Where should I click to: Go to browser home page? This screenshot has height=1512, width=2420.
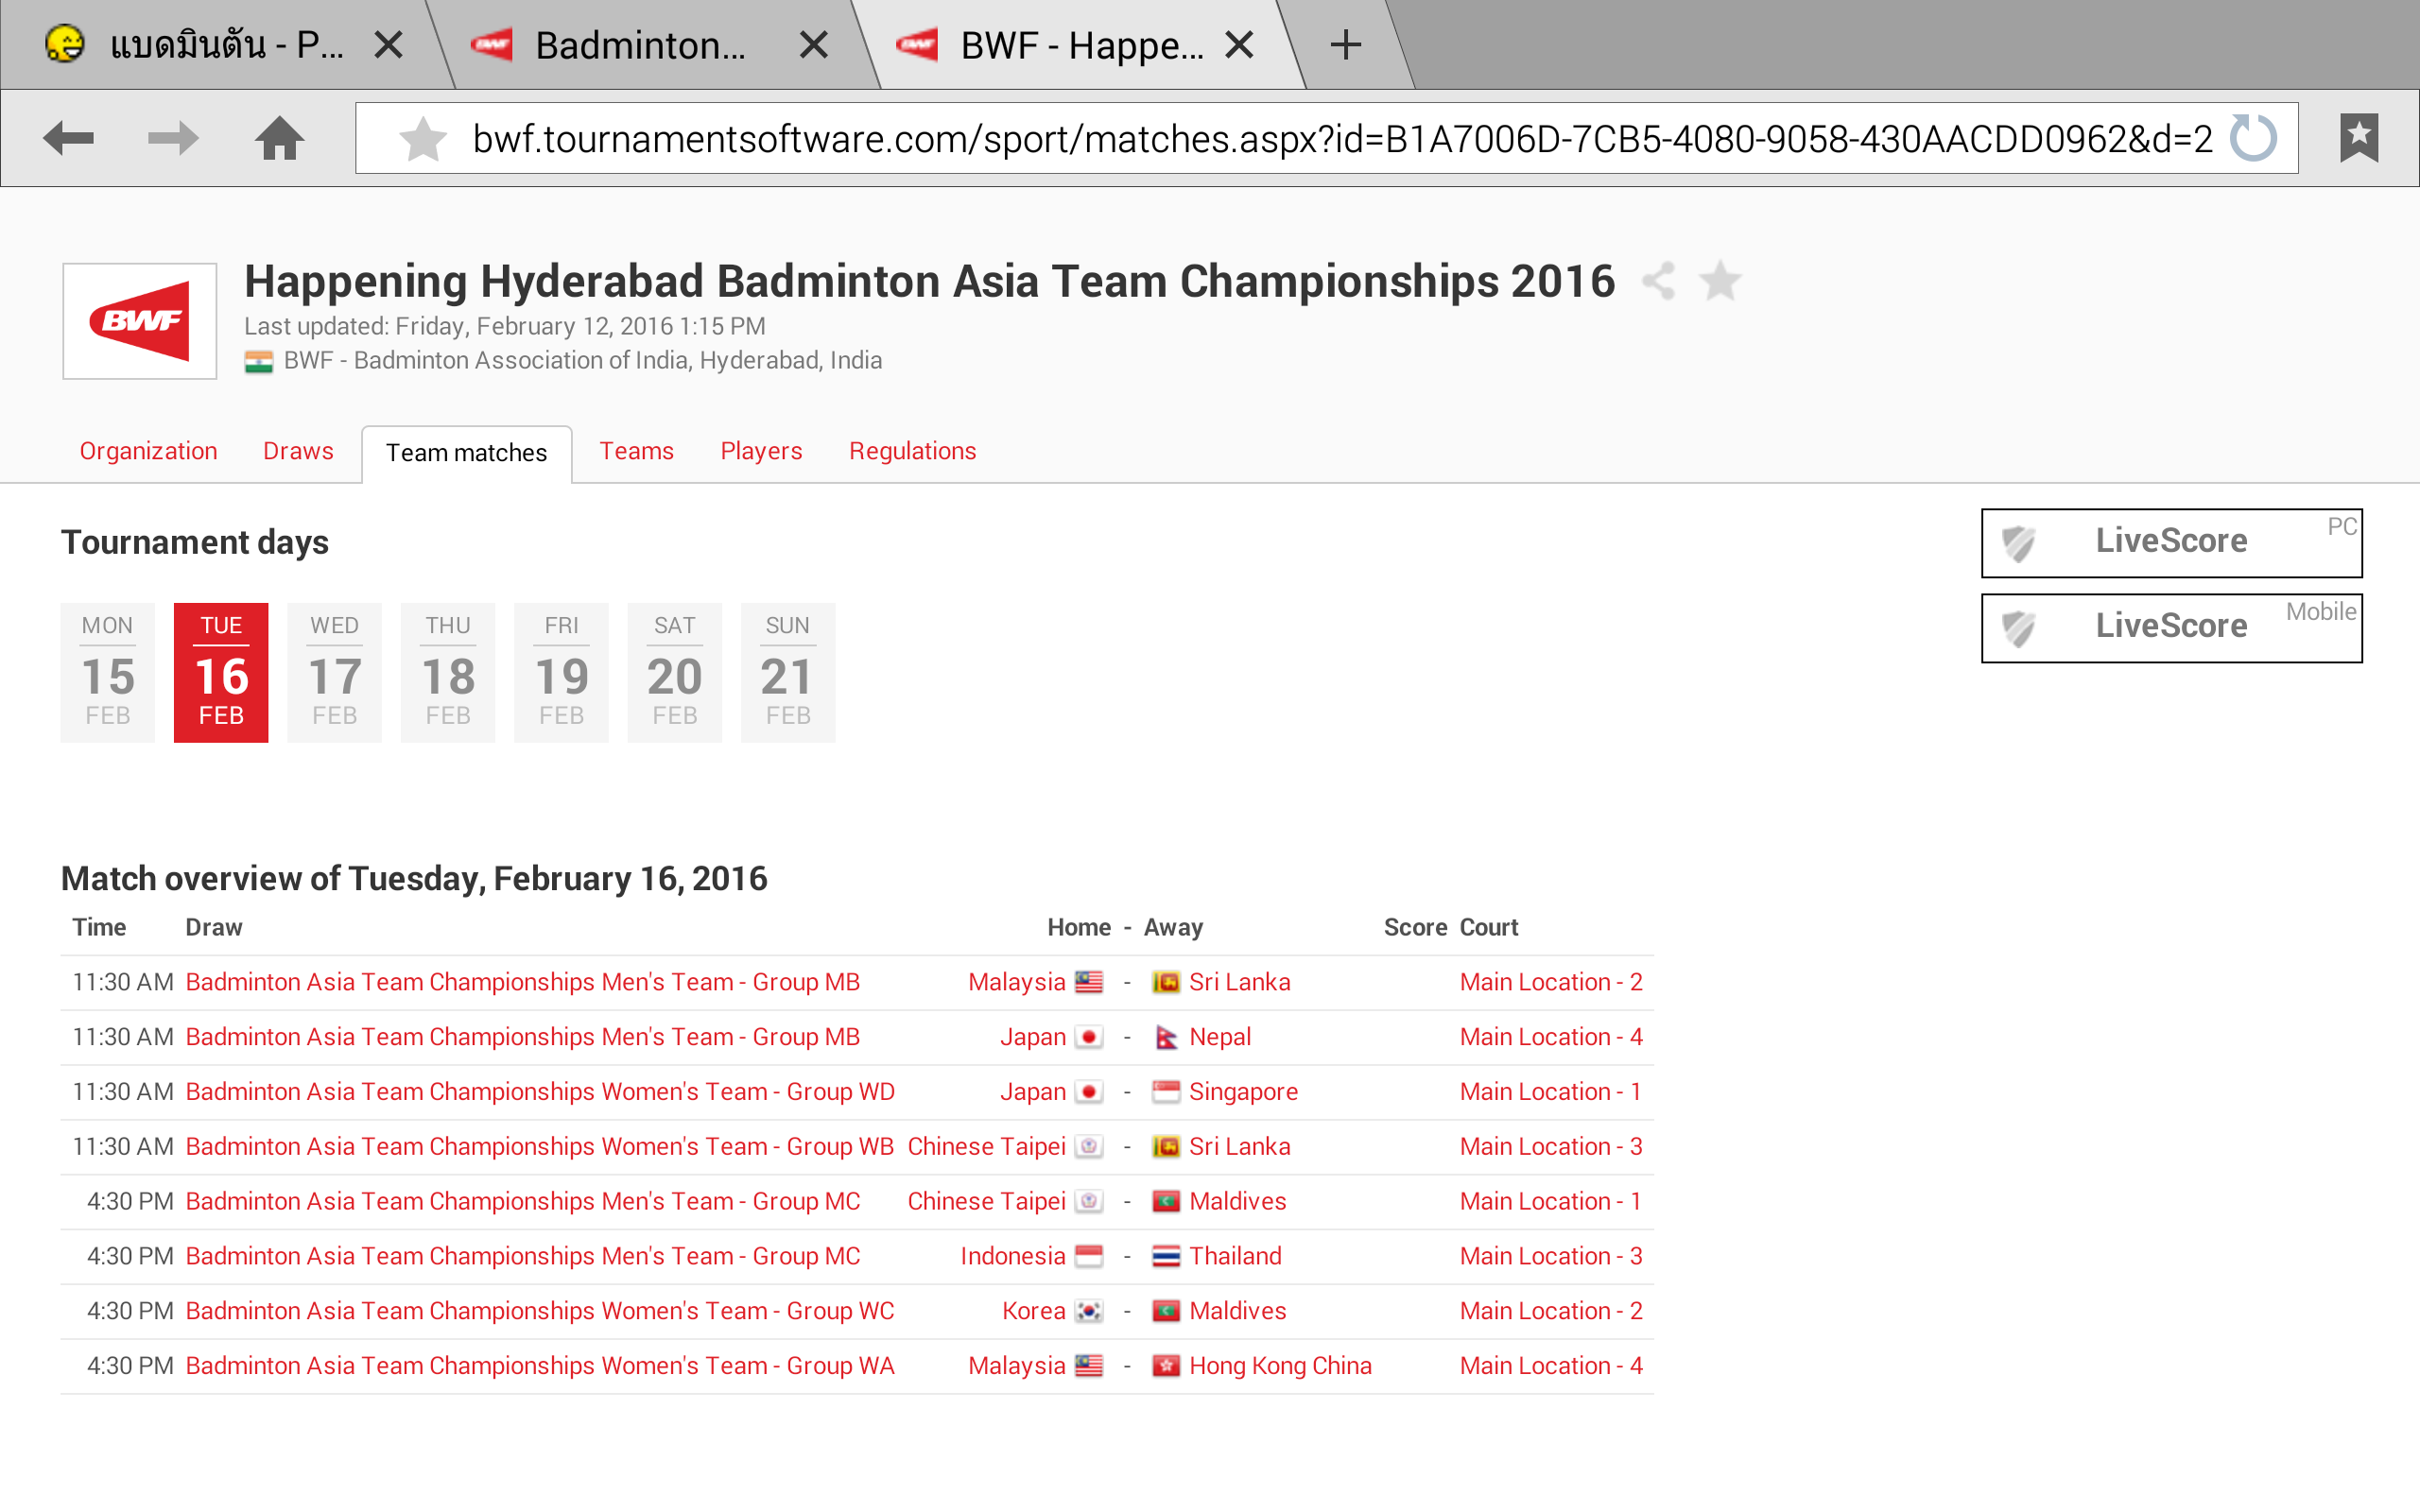click(279, 138)
